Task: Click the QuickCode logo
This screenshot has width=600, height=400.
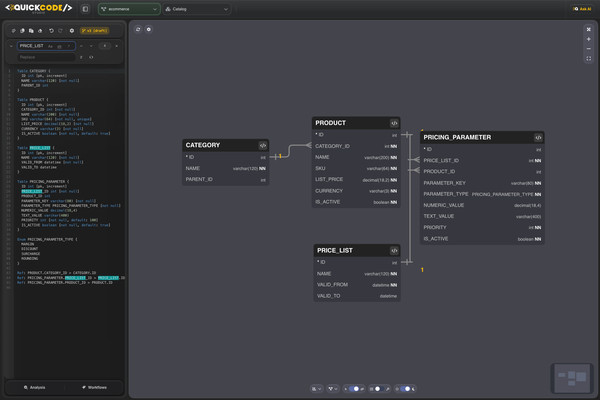Action: click(x=39, y=8)
